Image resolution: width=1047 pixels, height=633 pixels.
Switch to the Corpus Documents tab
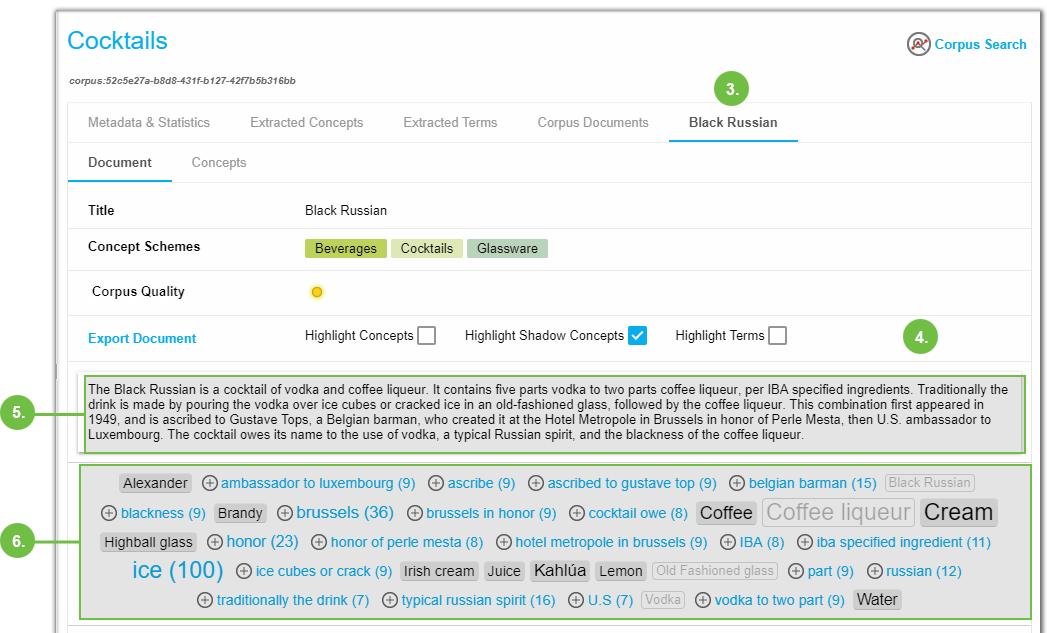[593, 122]
